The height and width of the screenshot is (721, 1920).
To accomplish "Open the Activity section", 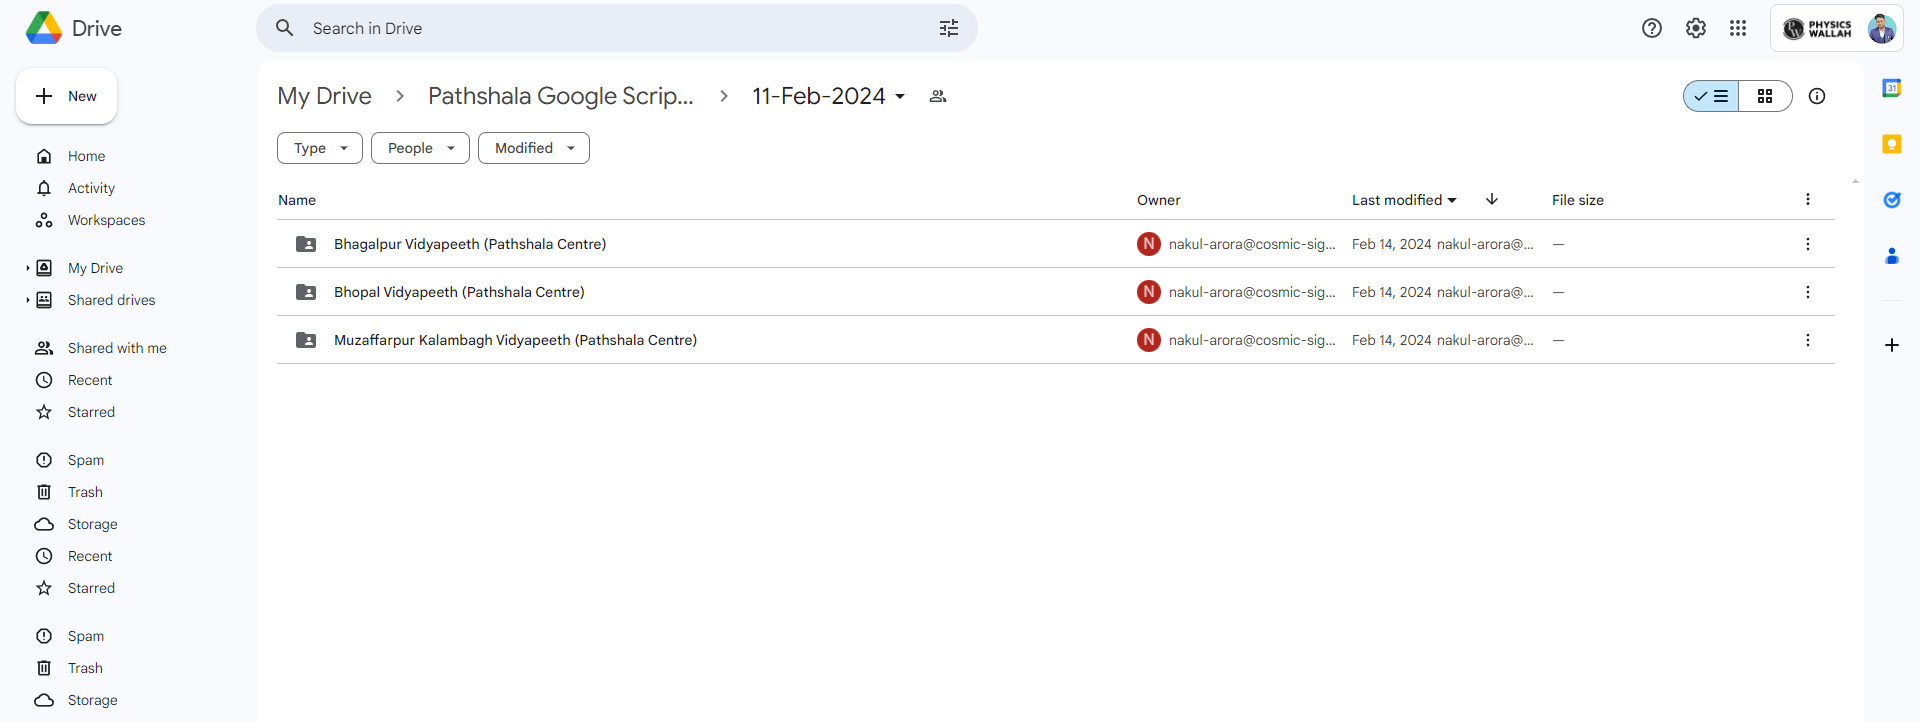I will [91, 188].
